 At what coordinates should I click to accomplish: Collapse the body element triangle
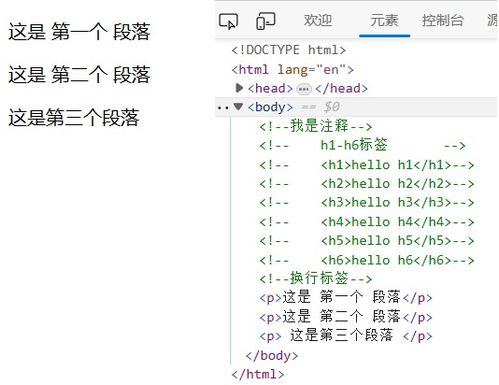click(238, 106)
